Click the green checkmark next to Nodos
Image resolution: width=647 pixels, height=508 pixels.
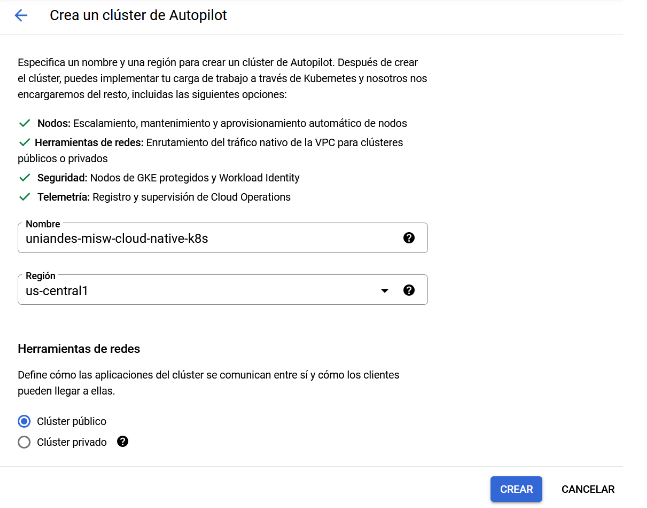click(x=25, y=123)
